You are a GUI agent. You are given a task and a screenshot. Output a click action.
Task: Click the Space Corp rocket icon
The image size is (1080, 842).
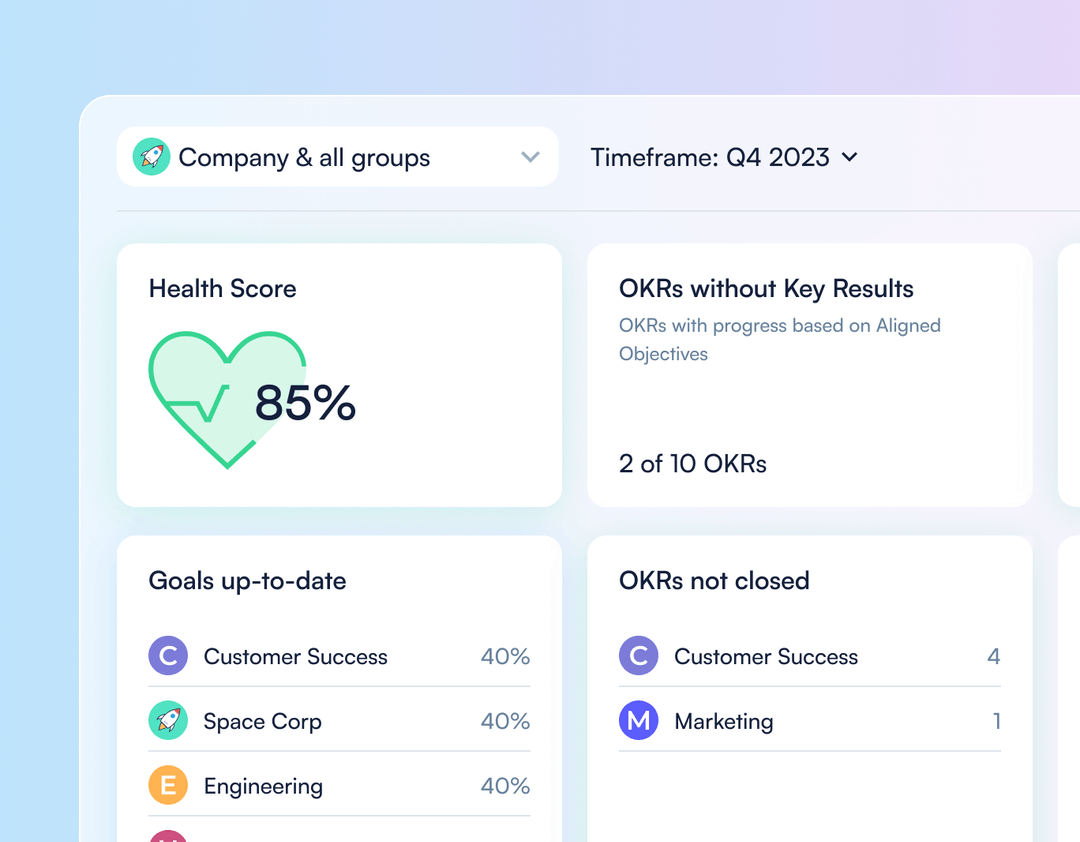(168, 721)
